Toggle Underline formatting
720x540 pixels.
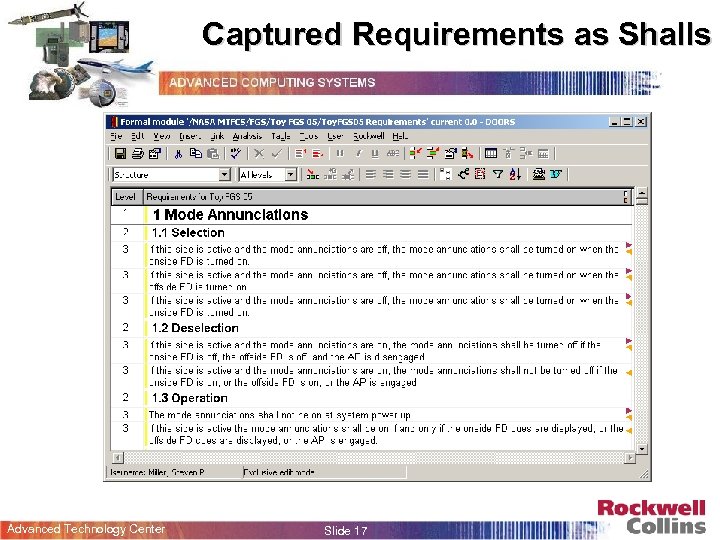point(375,153)
